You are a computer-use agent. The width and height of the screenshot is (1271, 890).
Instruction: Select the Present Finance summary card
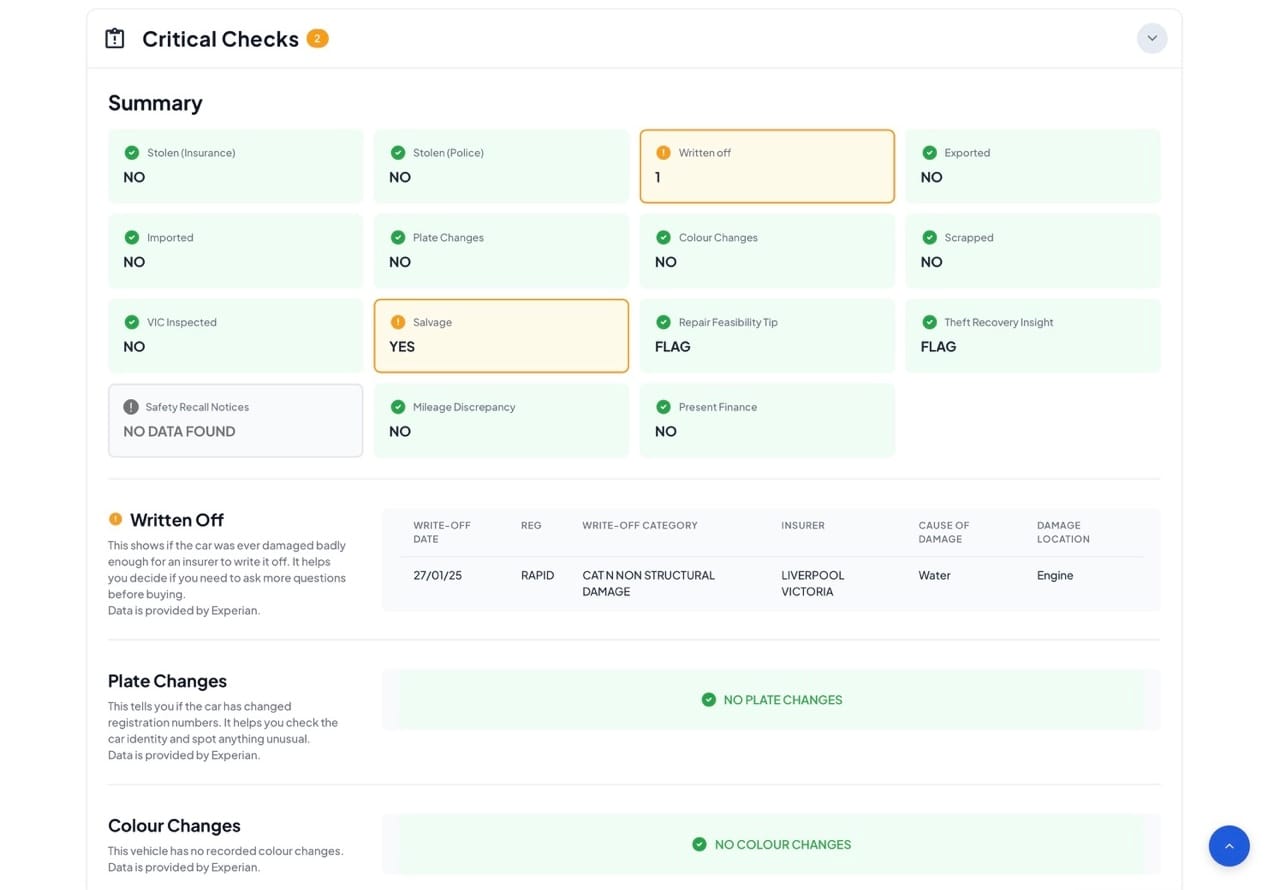(x=767, y=420)
